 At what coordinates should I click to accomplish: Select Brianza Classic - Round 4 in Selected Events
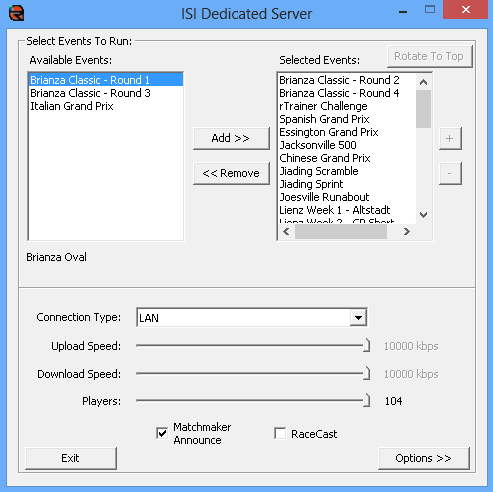(347, 93)
